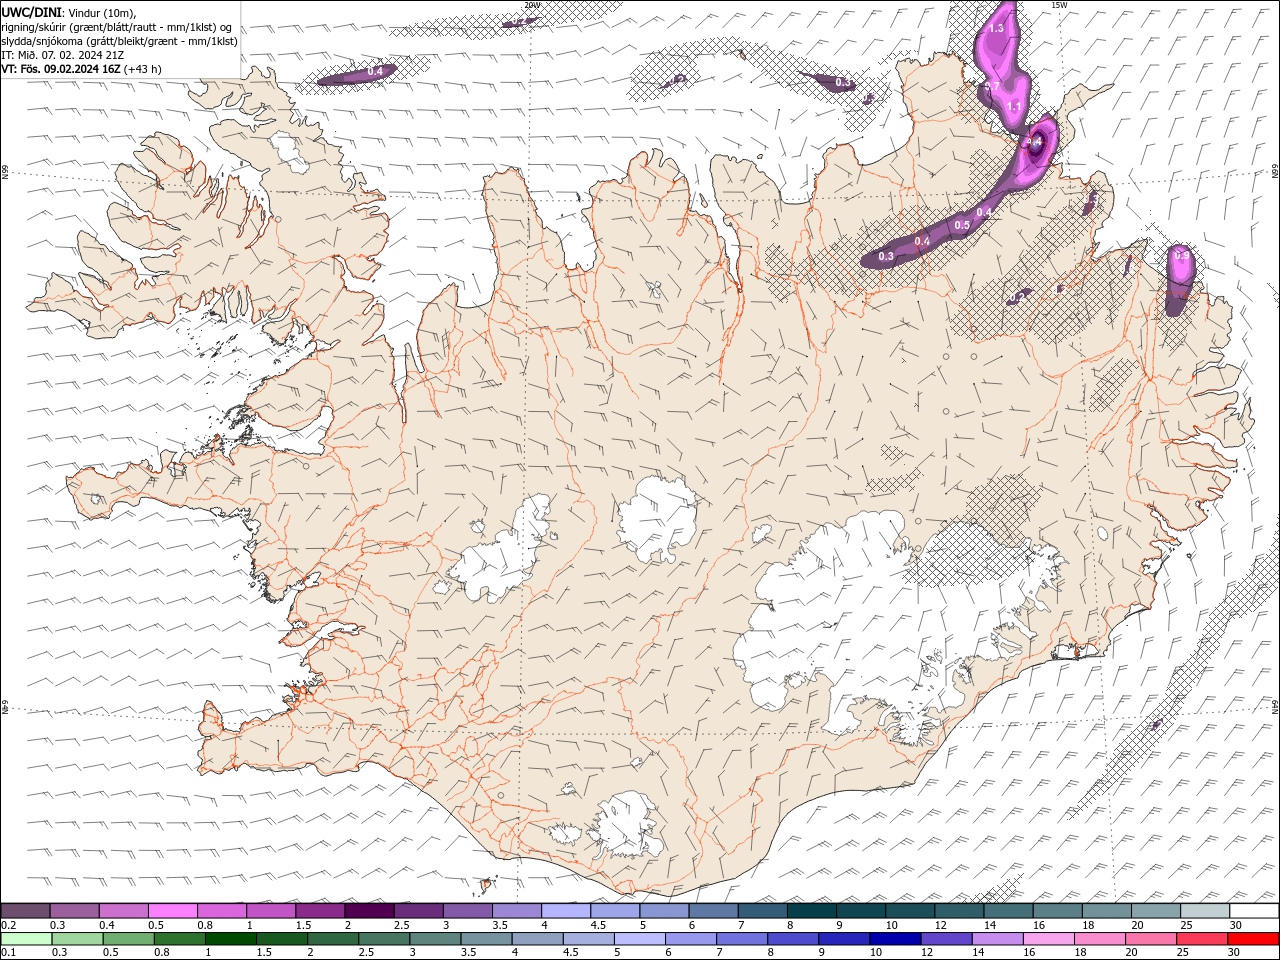Pick the light grey 25 swatch in upper legend
This screenshot has height=960, width=1280.
(1205, 911)
